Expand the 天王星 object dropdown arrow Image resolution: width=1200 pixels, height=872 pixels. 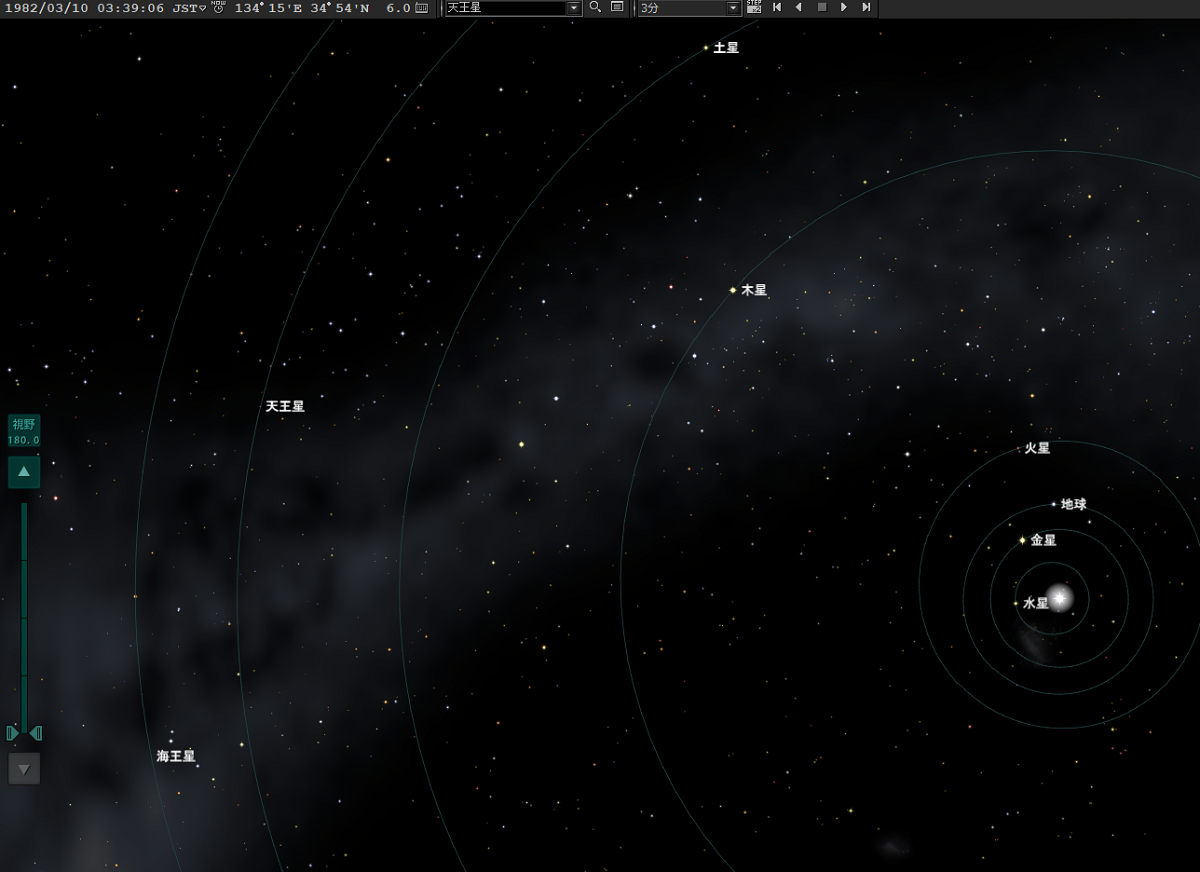[574, 8]
